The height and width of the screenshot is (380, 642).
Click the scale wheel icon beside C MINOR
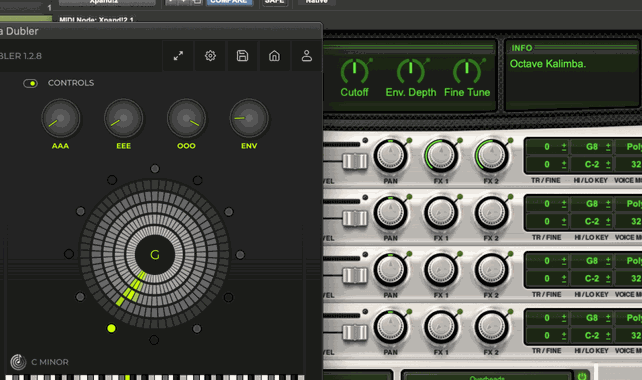point(18,362)
